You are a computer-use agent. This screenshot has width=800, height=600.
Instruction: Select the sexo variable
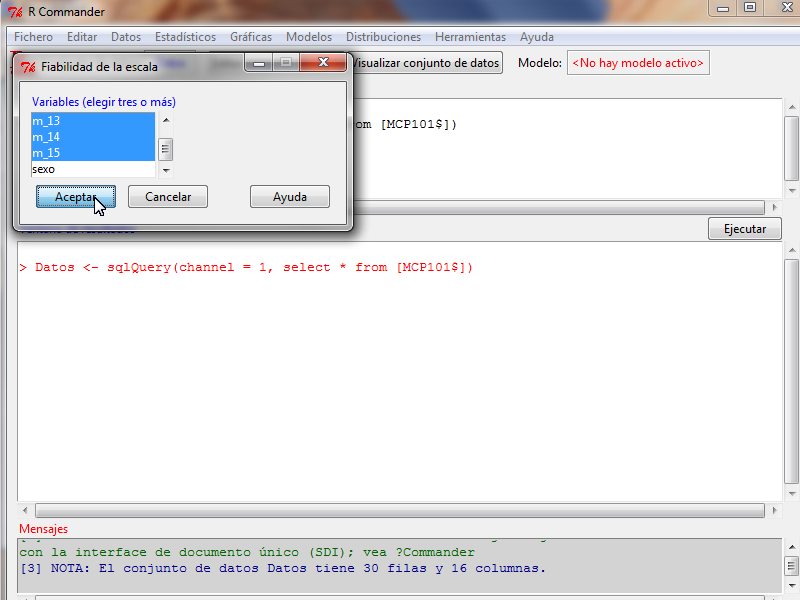pyautogui.click(x=92, y=169)
